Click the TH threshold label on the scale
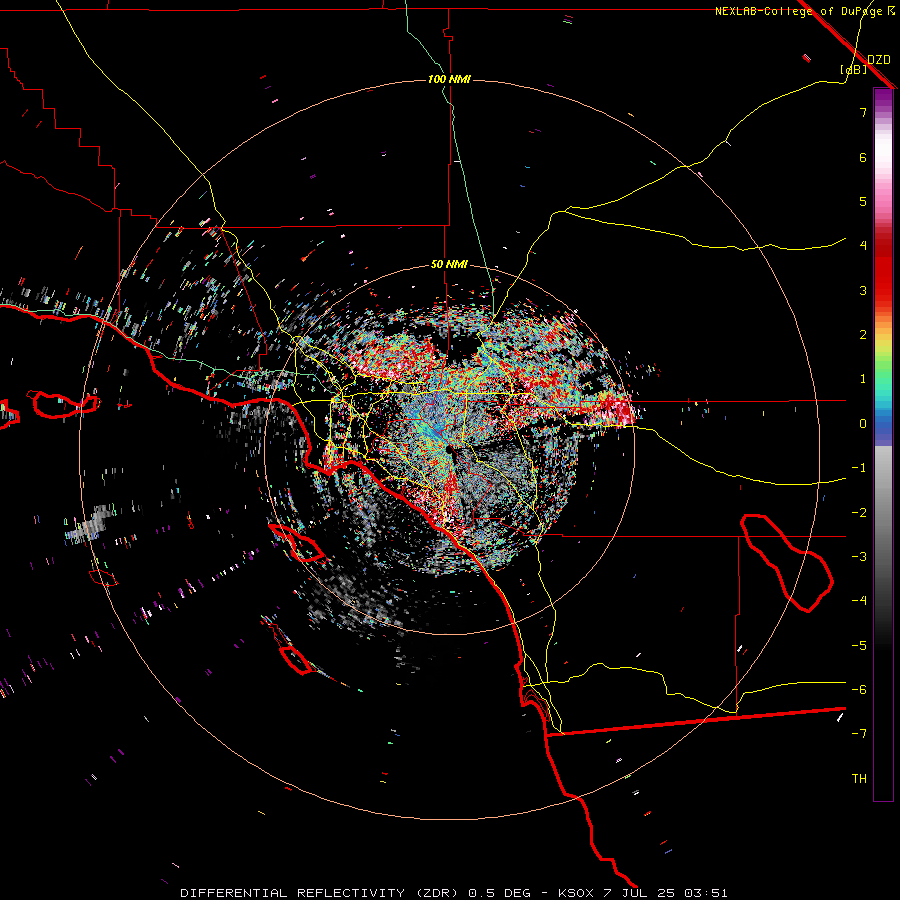Screen dimensions: 900x900 859,779
